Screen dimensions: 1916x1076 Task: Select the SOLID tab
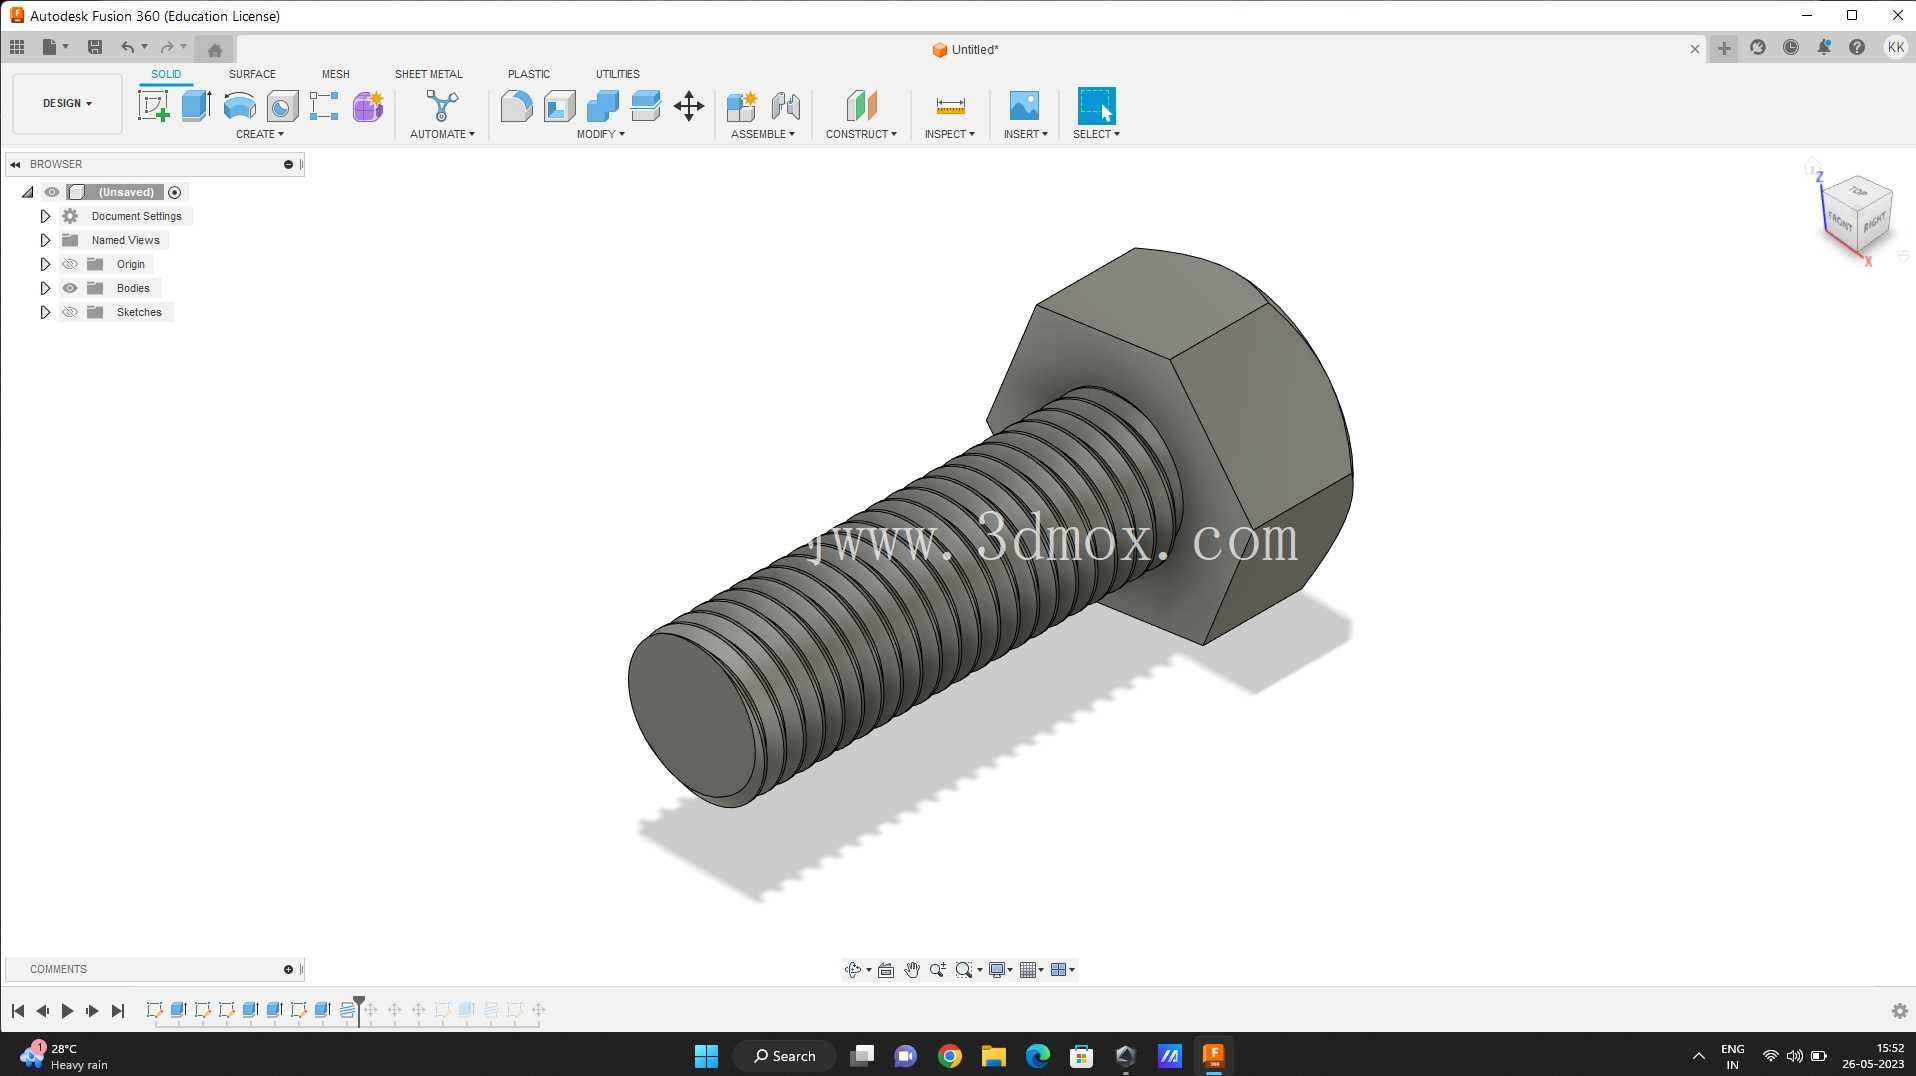click(x=166, y=74)
